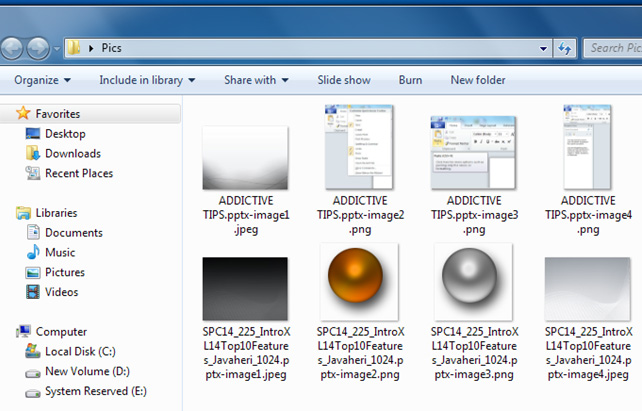Click filename ending pptx-image2.png under orange sphere
This screenshot has height=411, width=642.
point(360,353)
